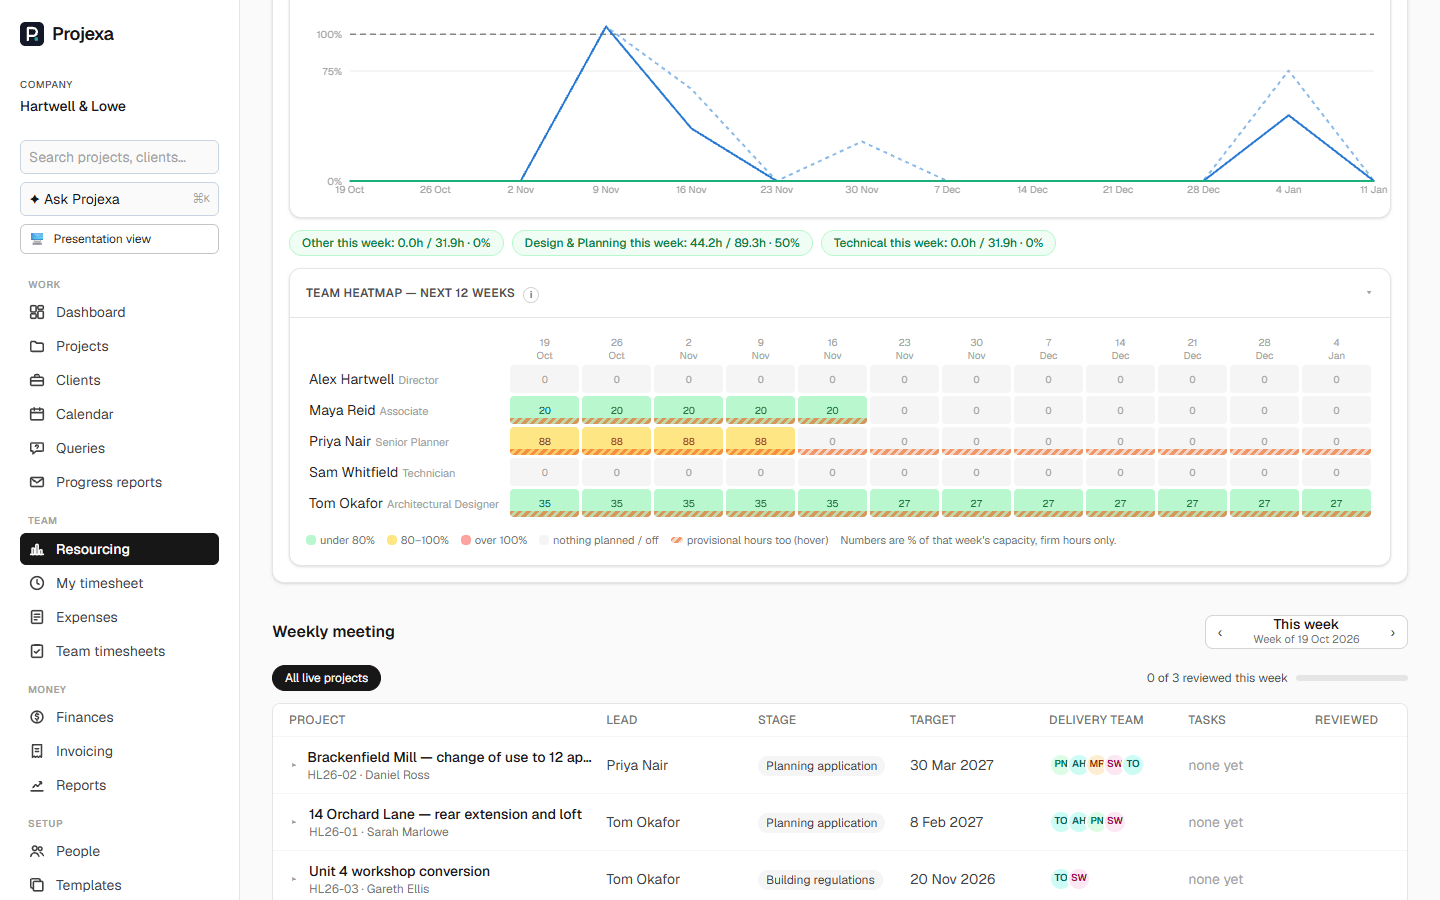1440x900 pixels.
Task: Open the Calendar icon
Action: click(37, 414)
